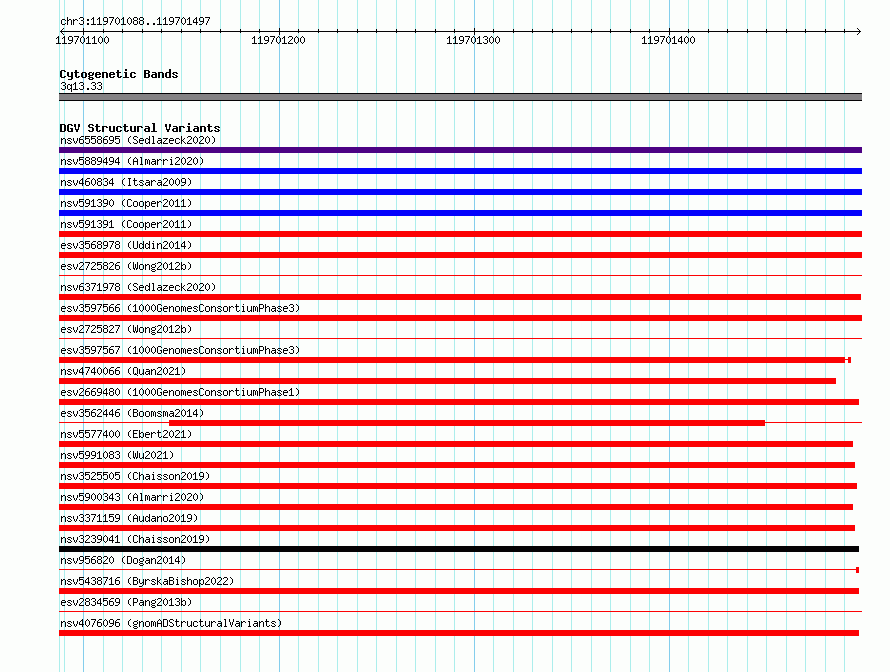890x672 pixels.
Task: Open nsv5438716 (ByrskaBishop2022) label
Action: pos(147,581)
